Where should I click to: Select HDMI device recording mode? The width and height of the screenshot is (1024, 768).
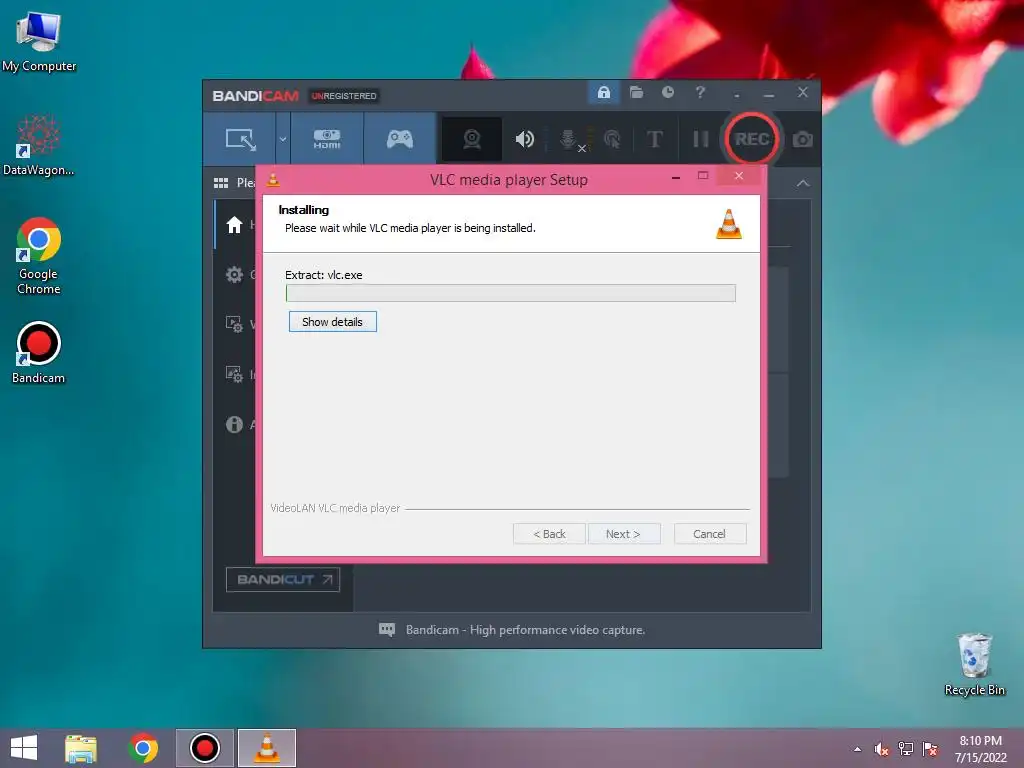click(327, 139)
